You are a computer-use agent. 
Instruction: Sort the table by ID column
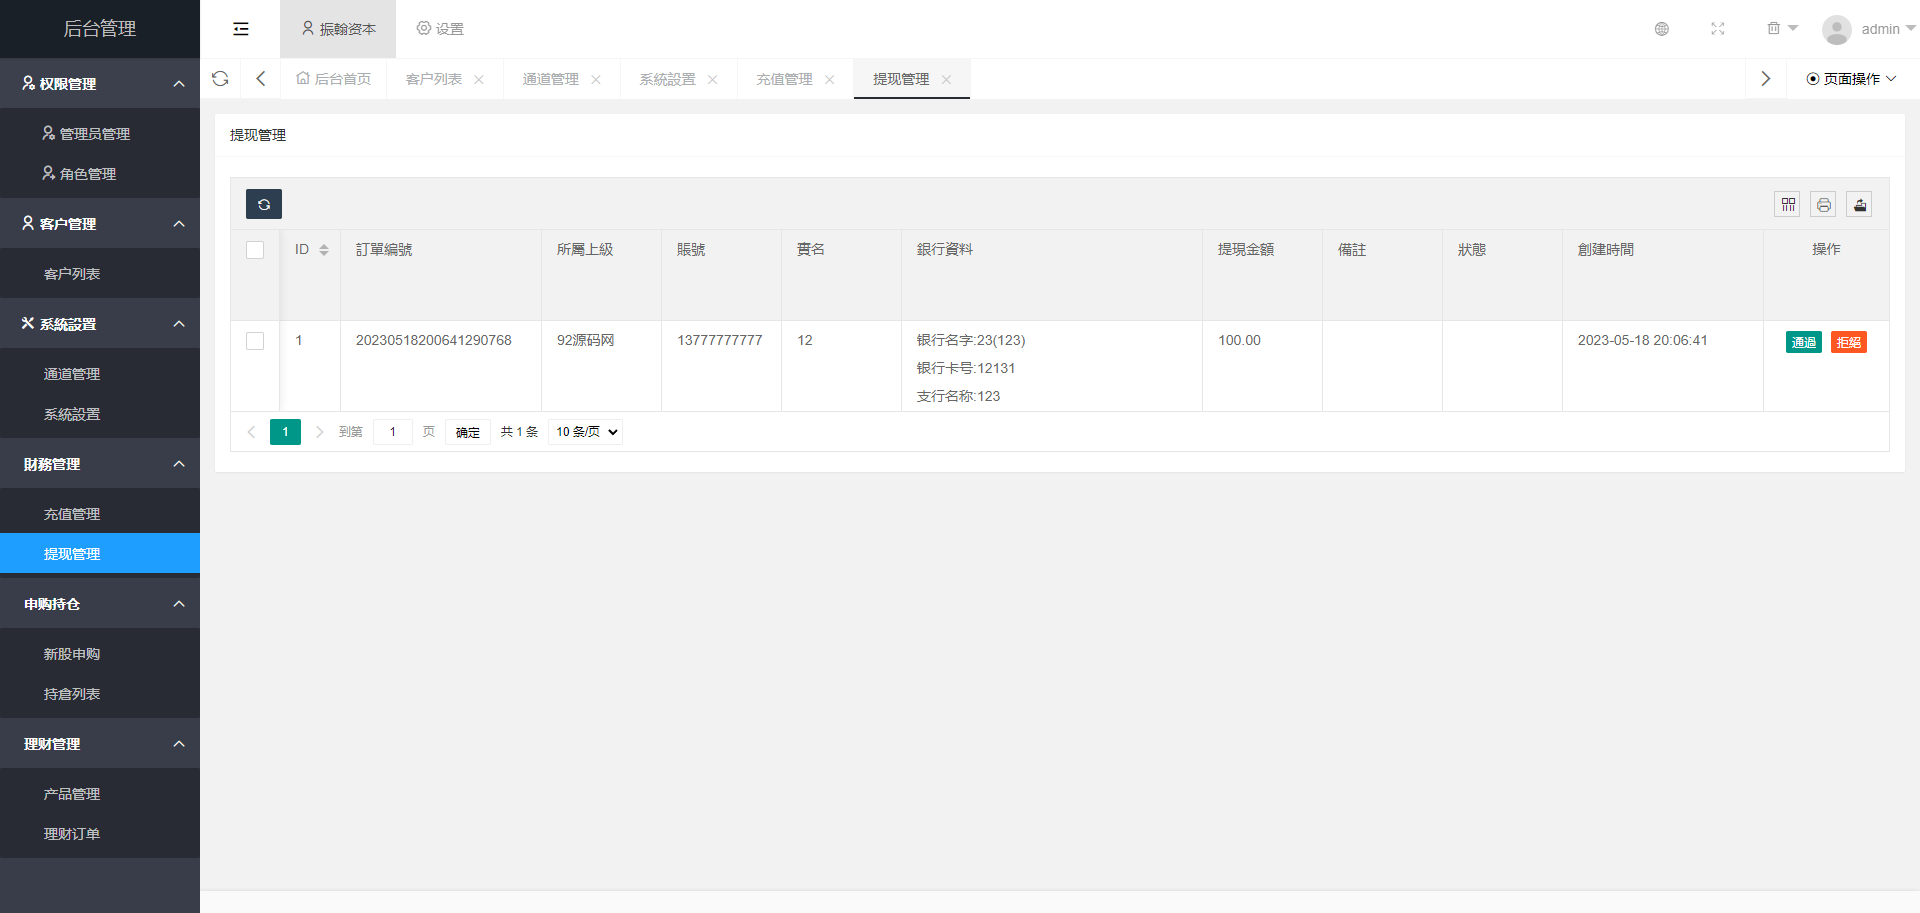click(323, 250)
